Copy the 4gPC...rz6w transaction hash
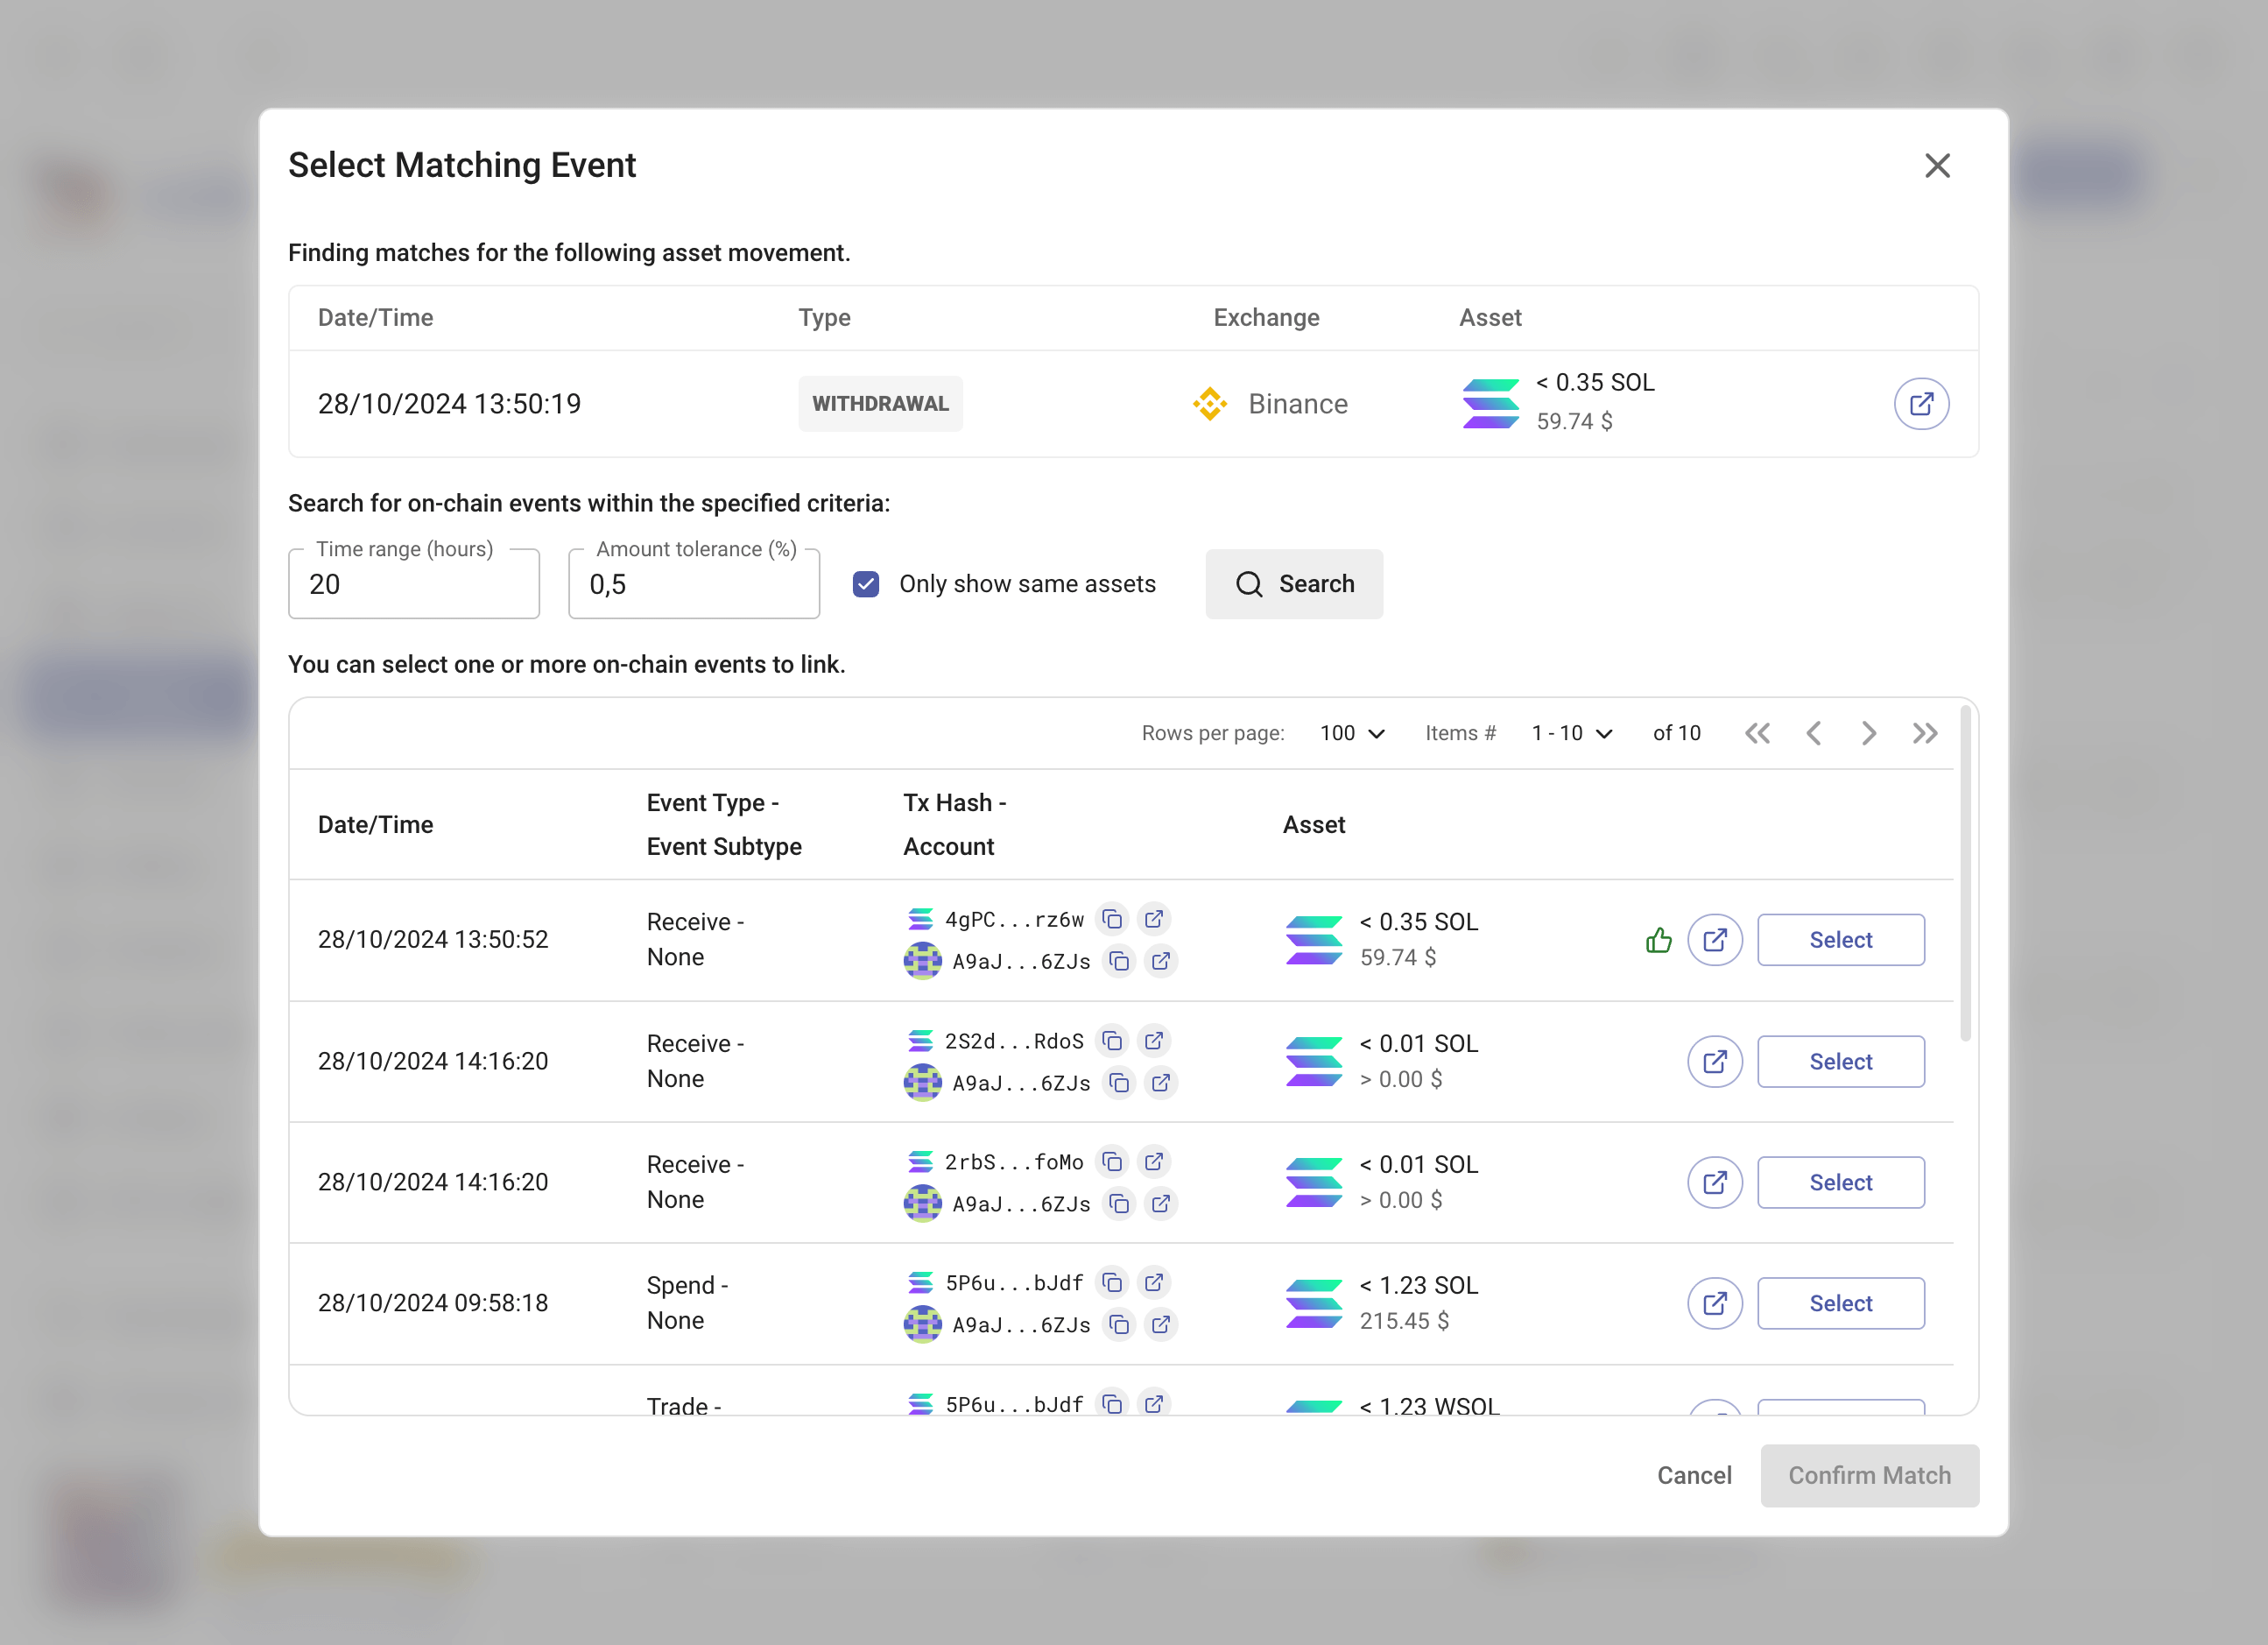The width and height of the screenshot is (2268, 1645). (x=1112, y=919)
